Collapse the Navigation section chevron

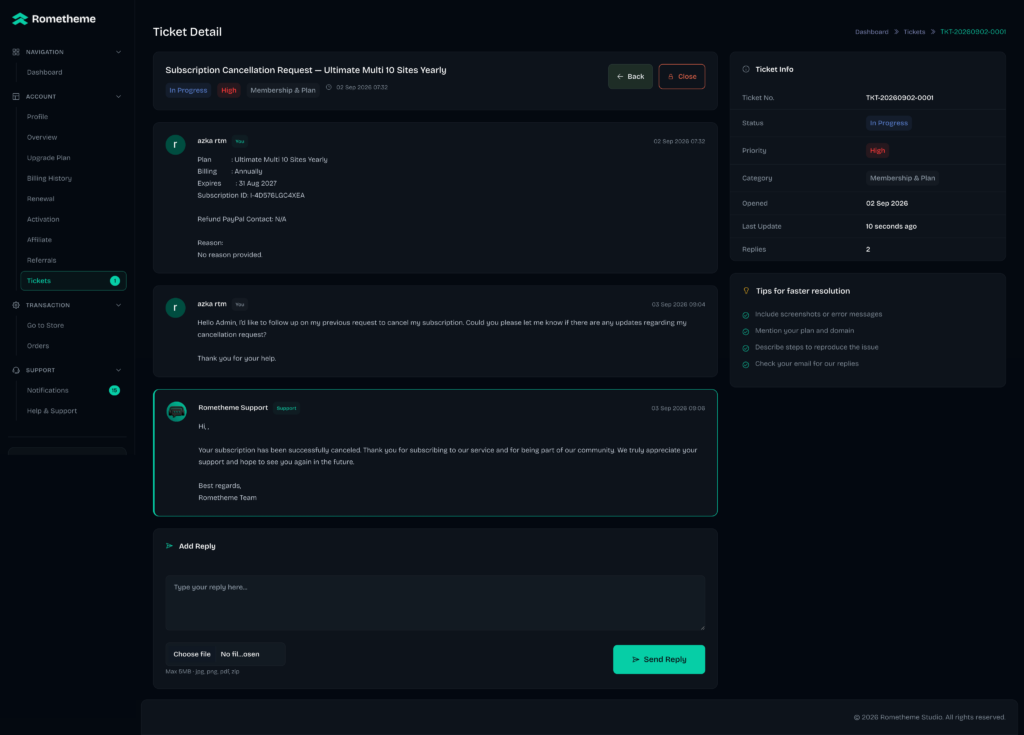(118, 52)
